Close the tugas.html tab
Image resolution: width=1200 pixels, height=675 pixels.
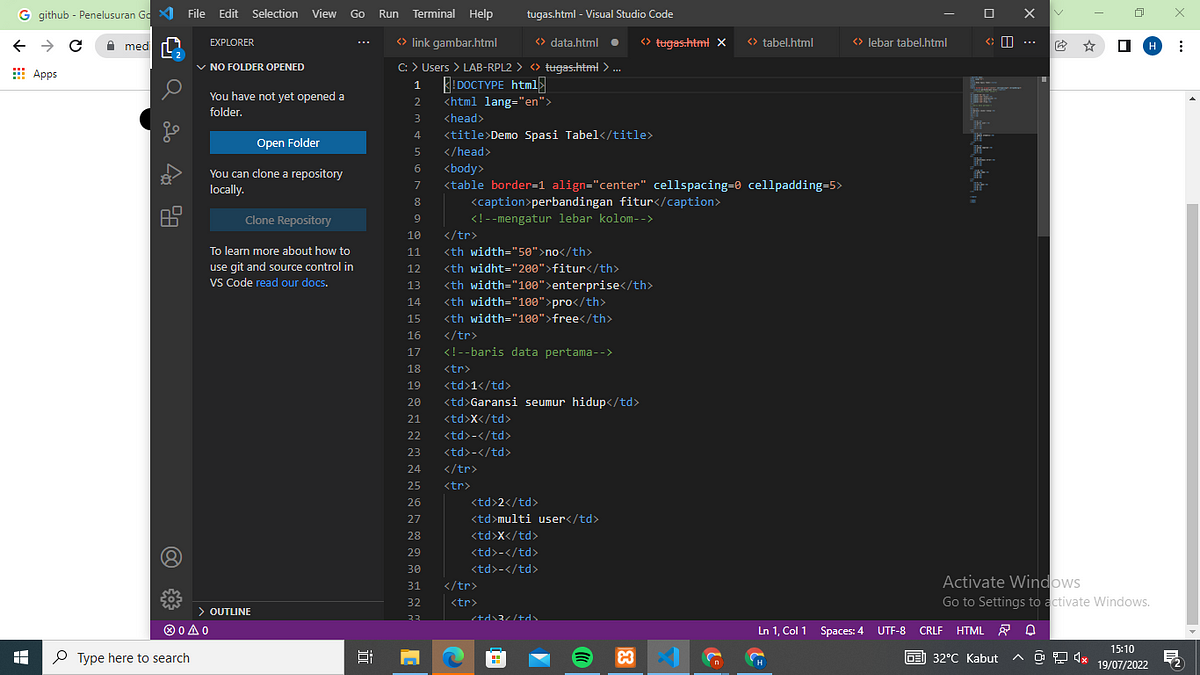721,43
